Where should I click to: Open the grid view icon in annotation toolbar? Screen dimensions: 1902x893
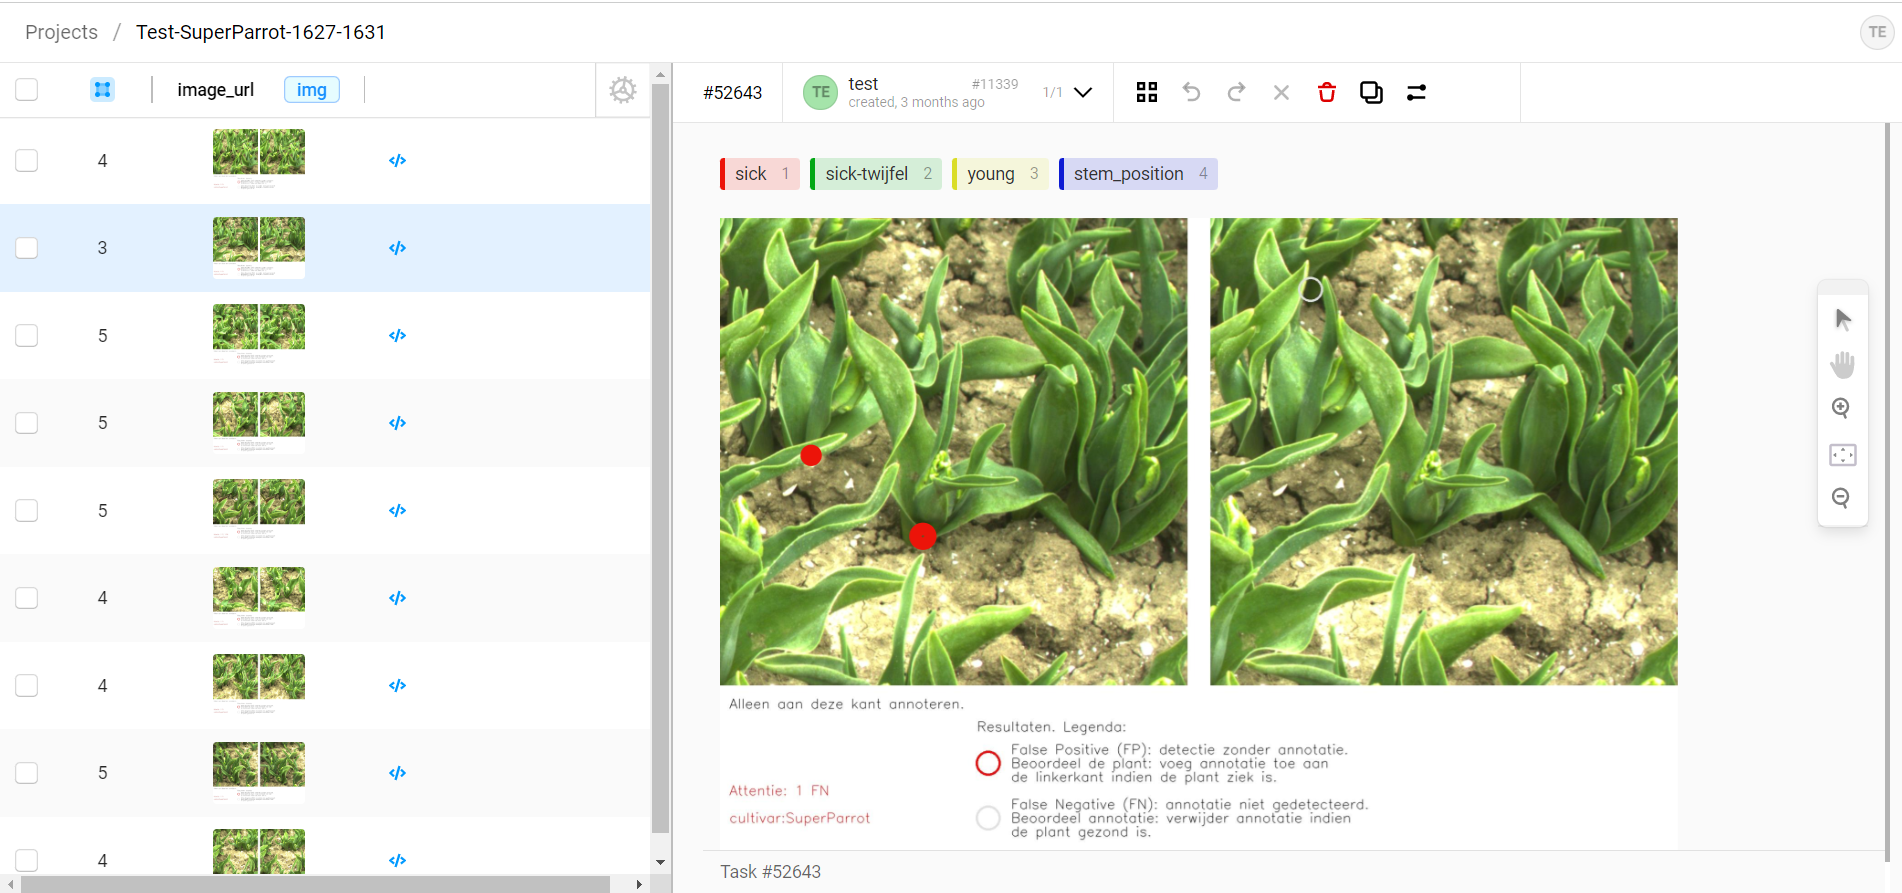tap(1147, 92)
